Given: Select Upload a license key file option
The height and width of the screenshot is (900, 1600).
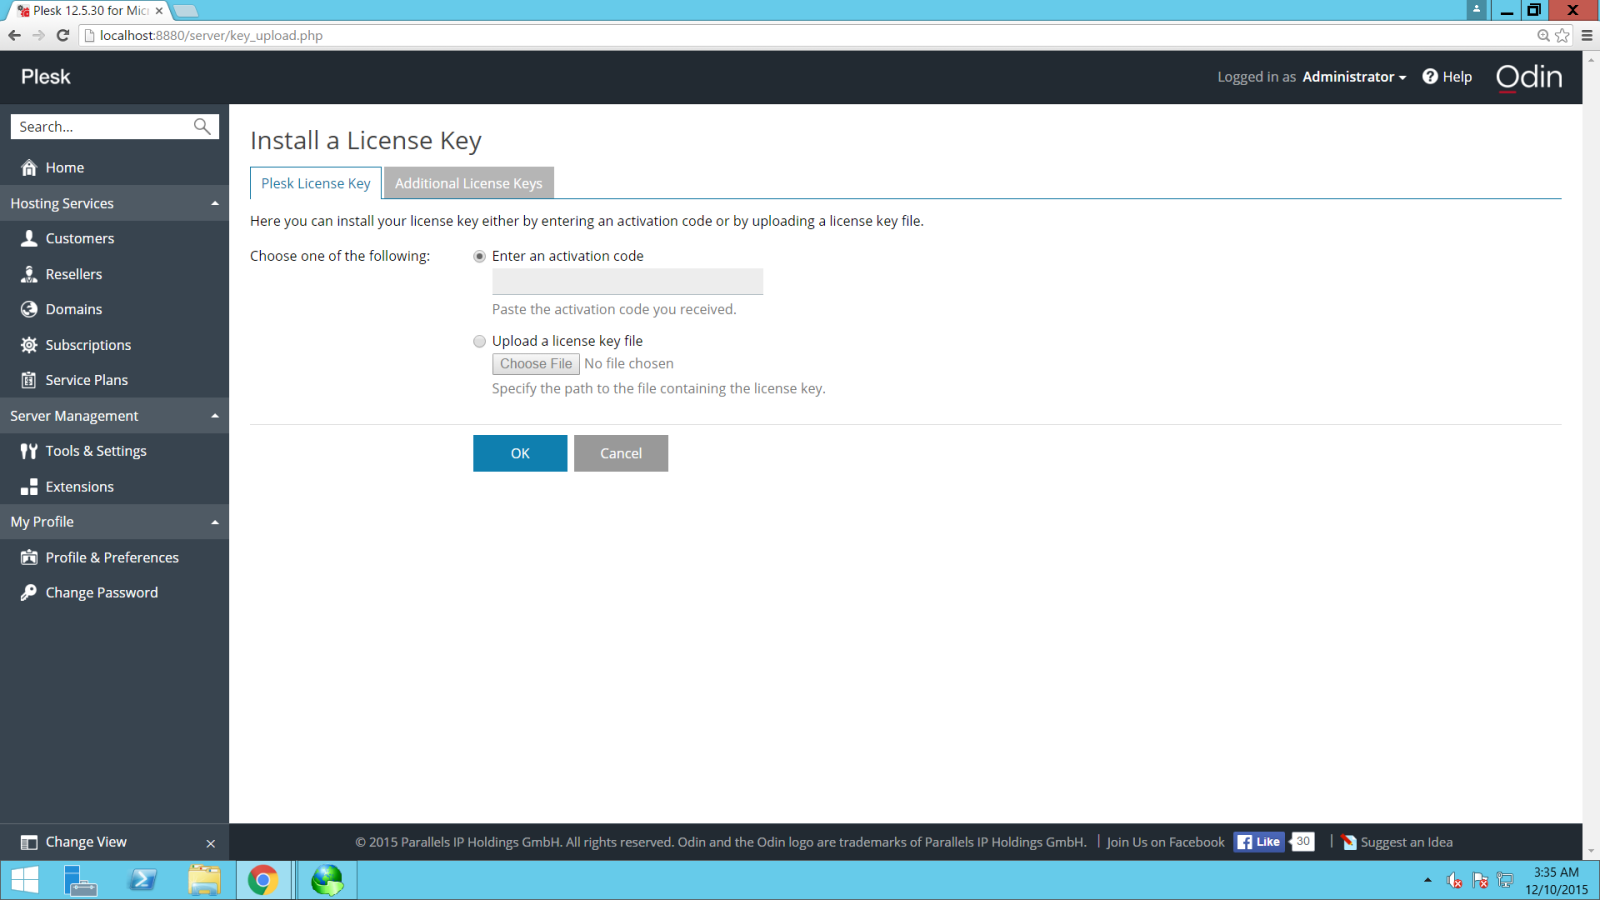Looking at the screenshot, I should click(480, 341).
